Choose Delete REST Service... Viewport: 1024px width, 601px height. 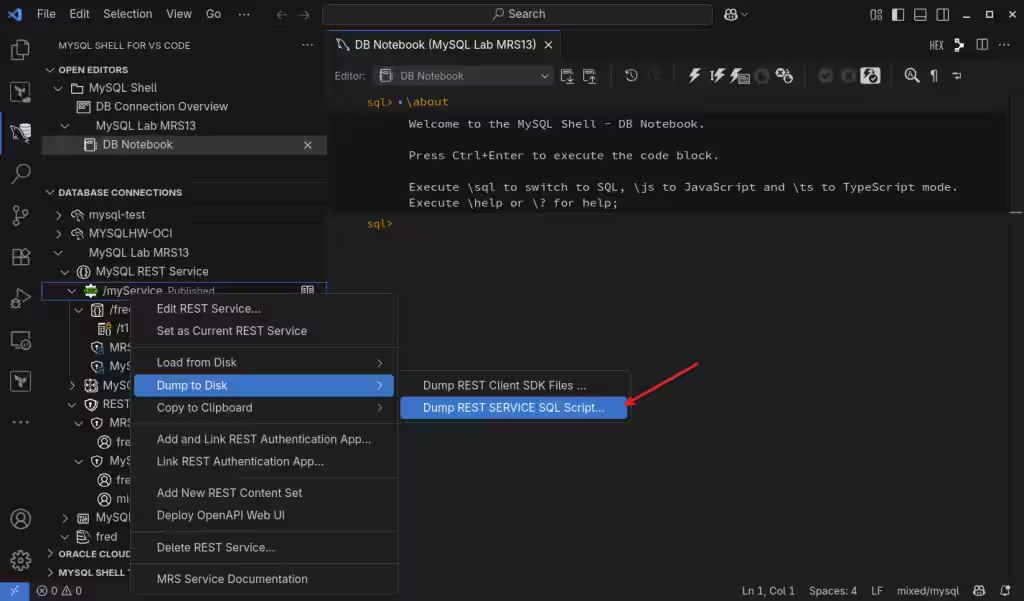264,547
